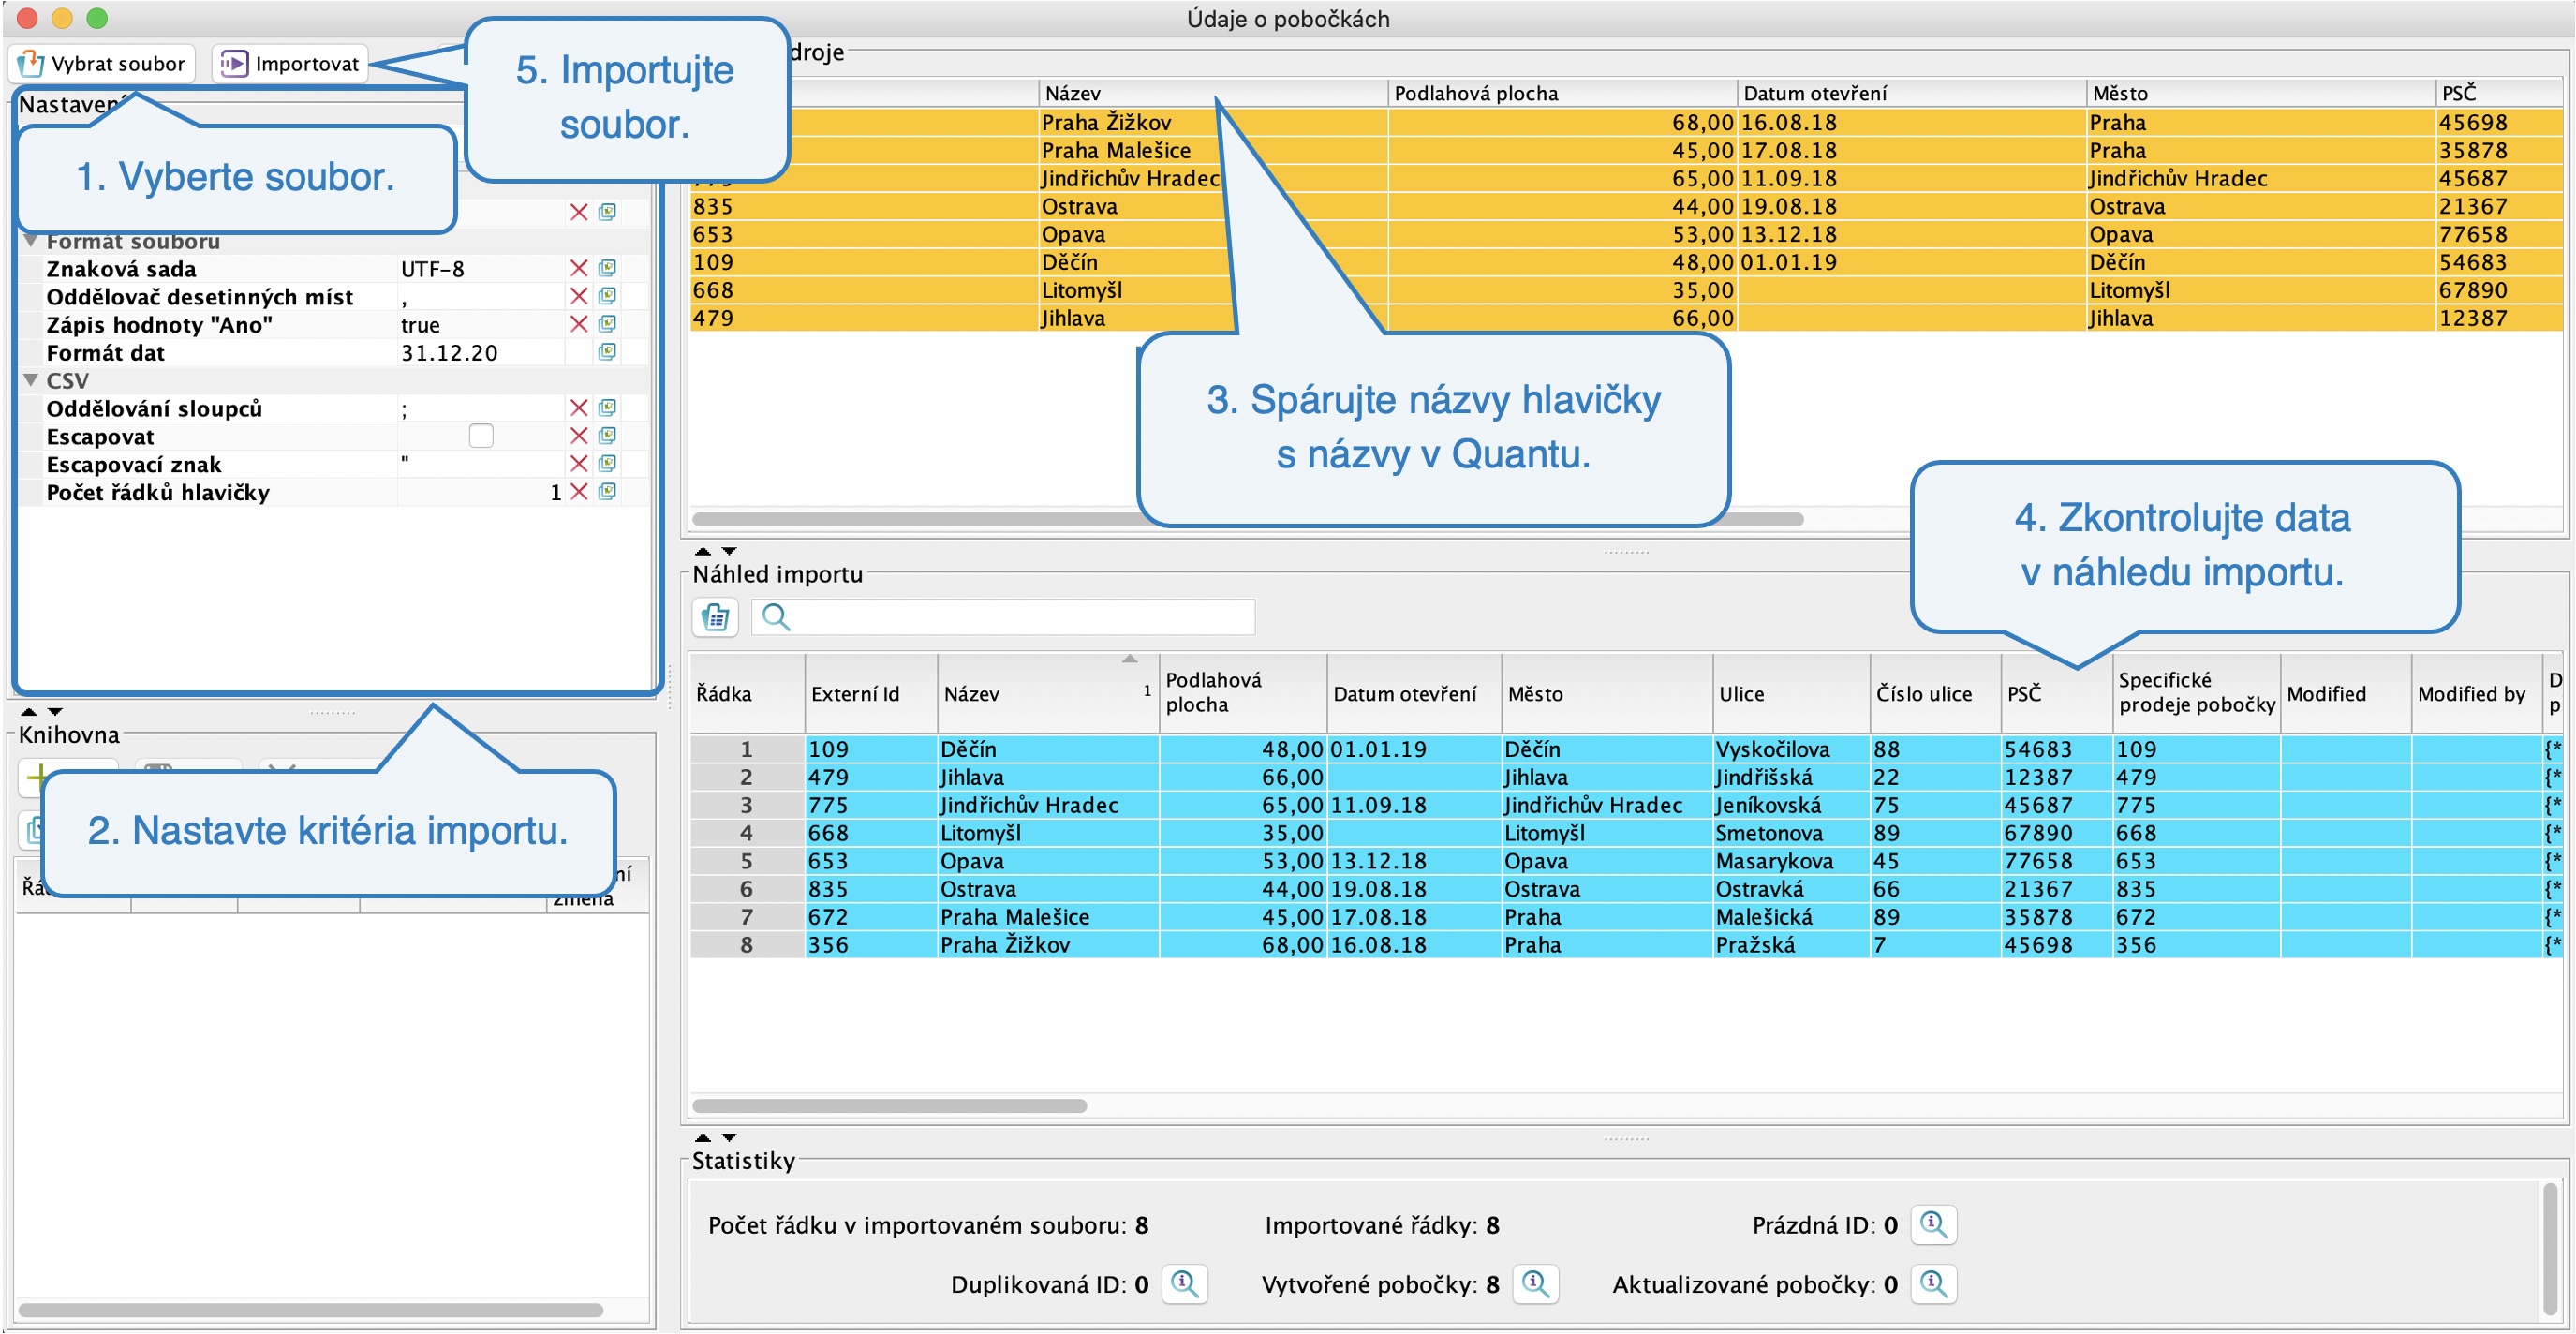
Task: Click the Modified column header in preview
Action: pos(2345,693)
